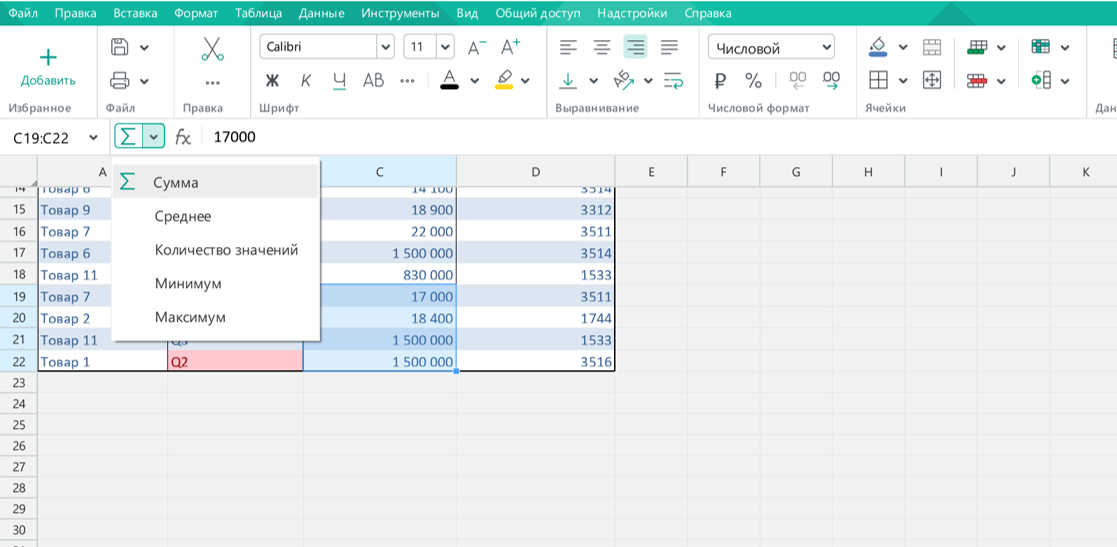Decrease font size with A− icon

477,48
